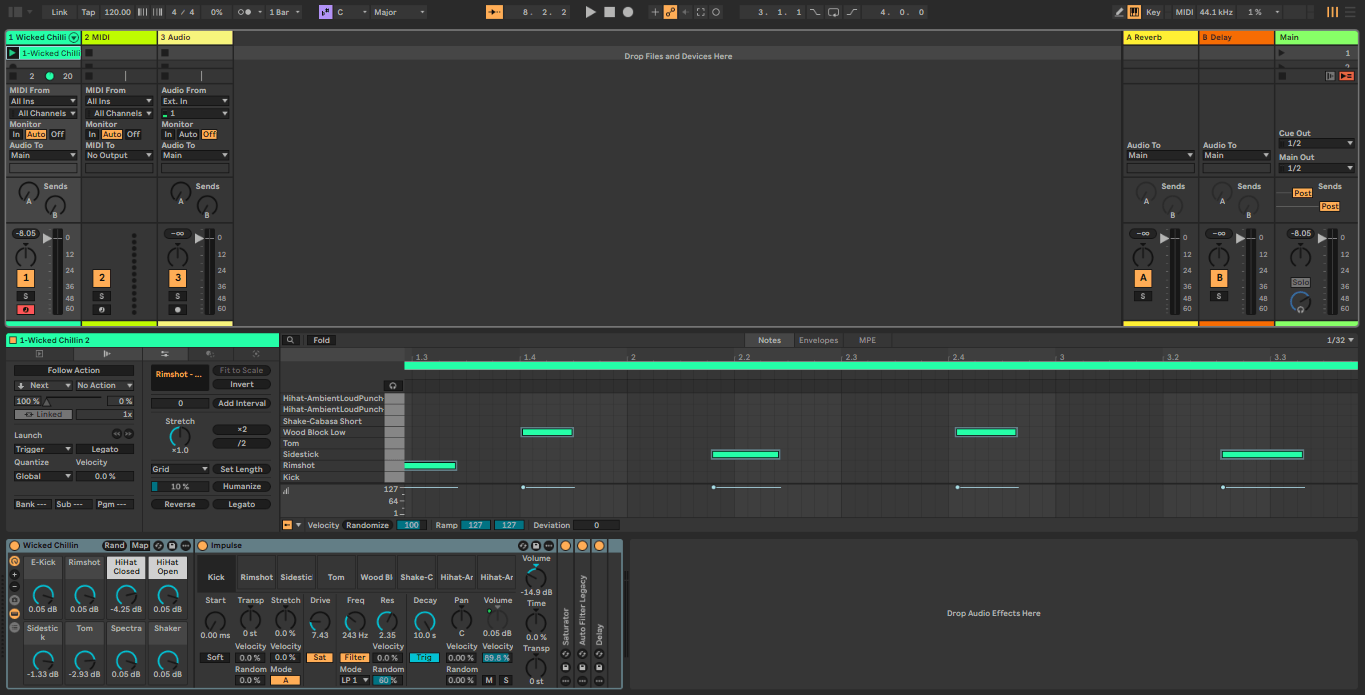
Task: Toggle the A Reverb return activator
Action: coord(1142,278)
